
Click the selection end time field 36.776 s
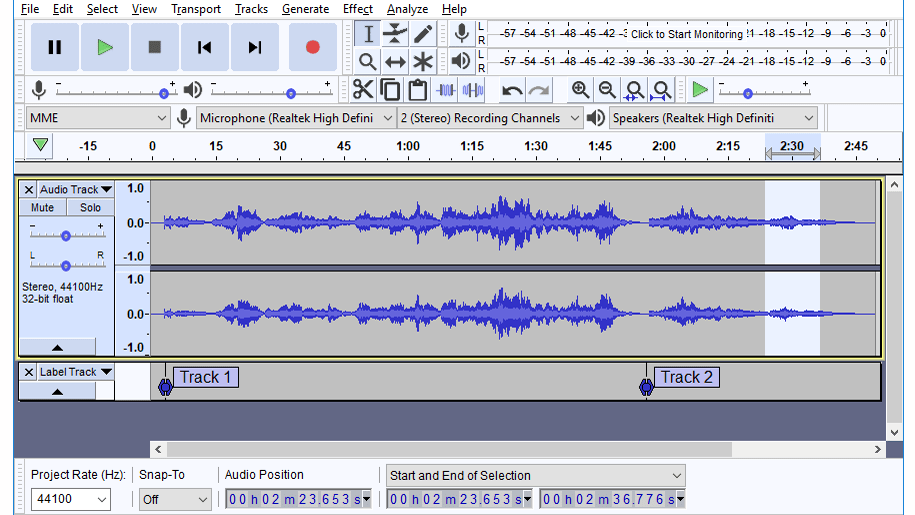point(613,499)
